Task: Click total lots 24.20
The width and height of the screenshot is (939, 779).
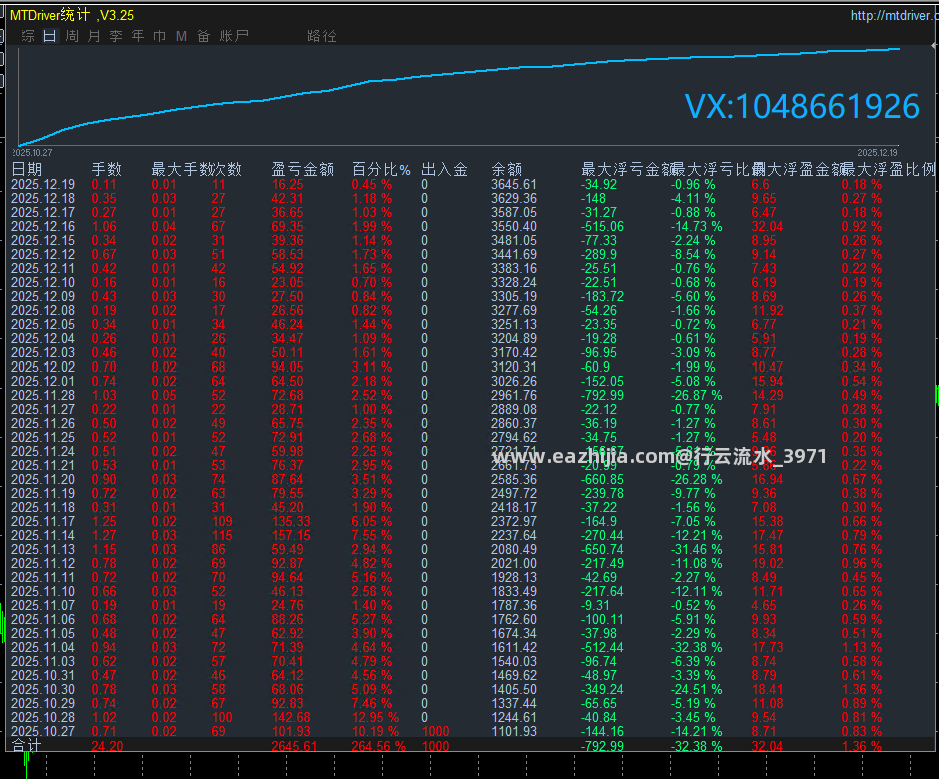Action: 108,746
